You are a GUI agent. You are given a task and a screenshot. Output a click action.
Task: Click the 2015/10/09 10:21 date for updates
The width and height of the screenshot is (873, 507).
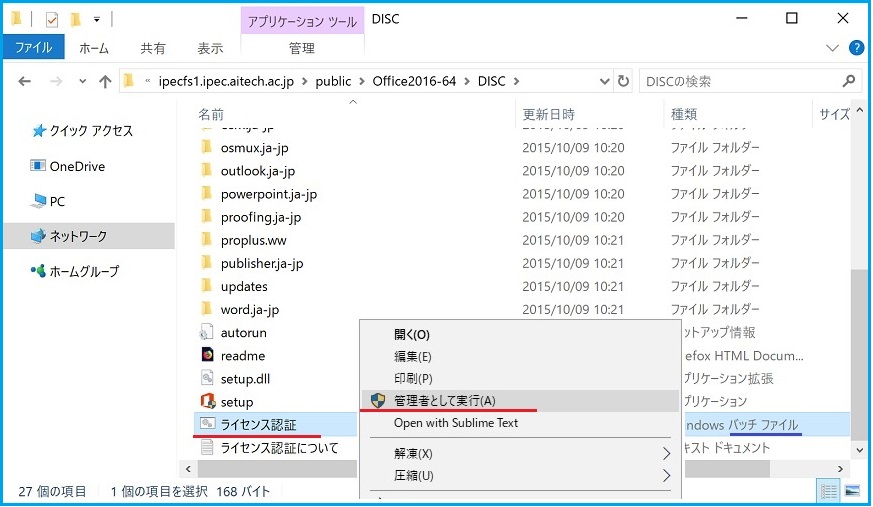tap(573, 287)
